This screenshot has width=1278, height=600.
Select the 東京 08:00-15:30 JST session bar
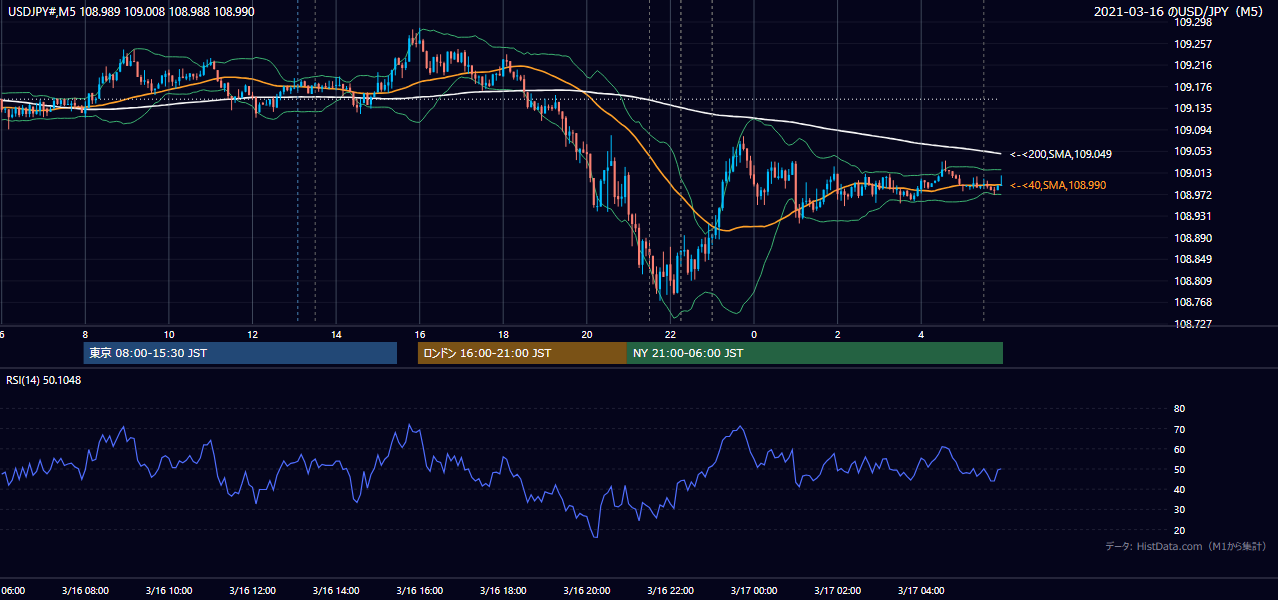240,353
